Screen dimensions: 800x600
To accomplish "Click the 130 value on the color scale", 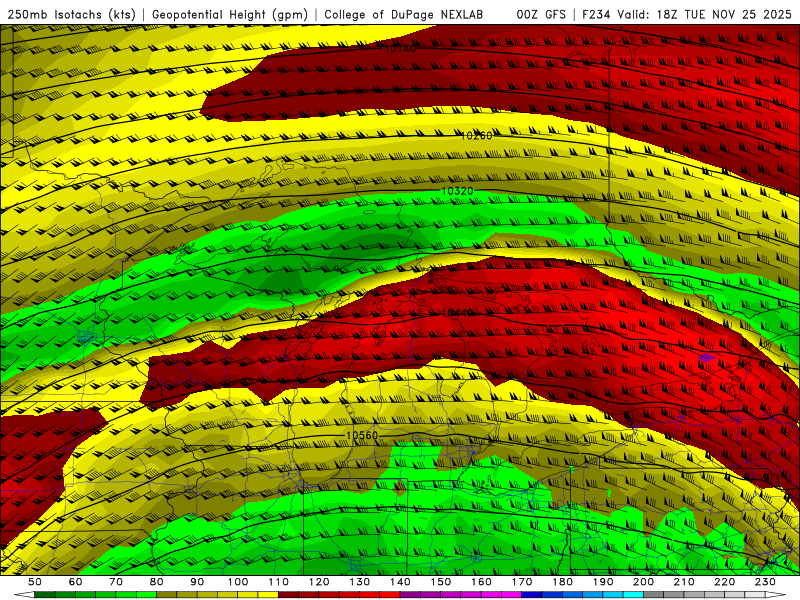I will (360, 582).
